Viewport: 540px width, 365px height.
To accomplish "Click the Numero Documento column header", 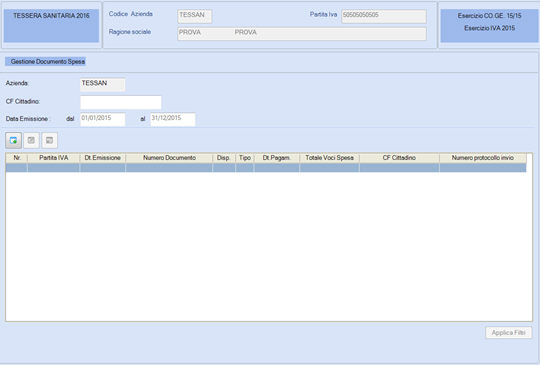I will click(169, 158).
